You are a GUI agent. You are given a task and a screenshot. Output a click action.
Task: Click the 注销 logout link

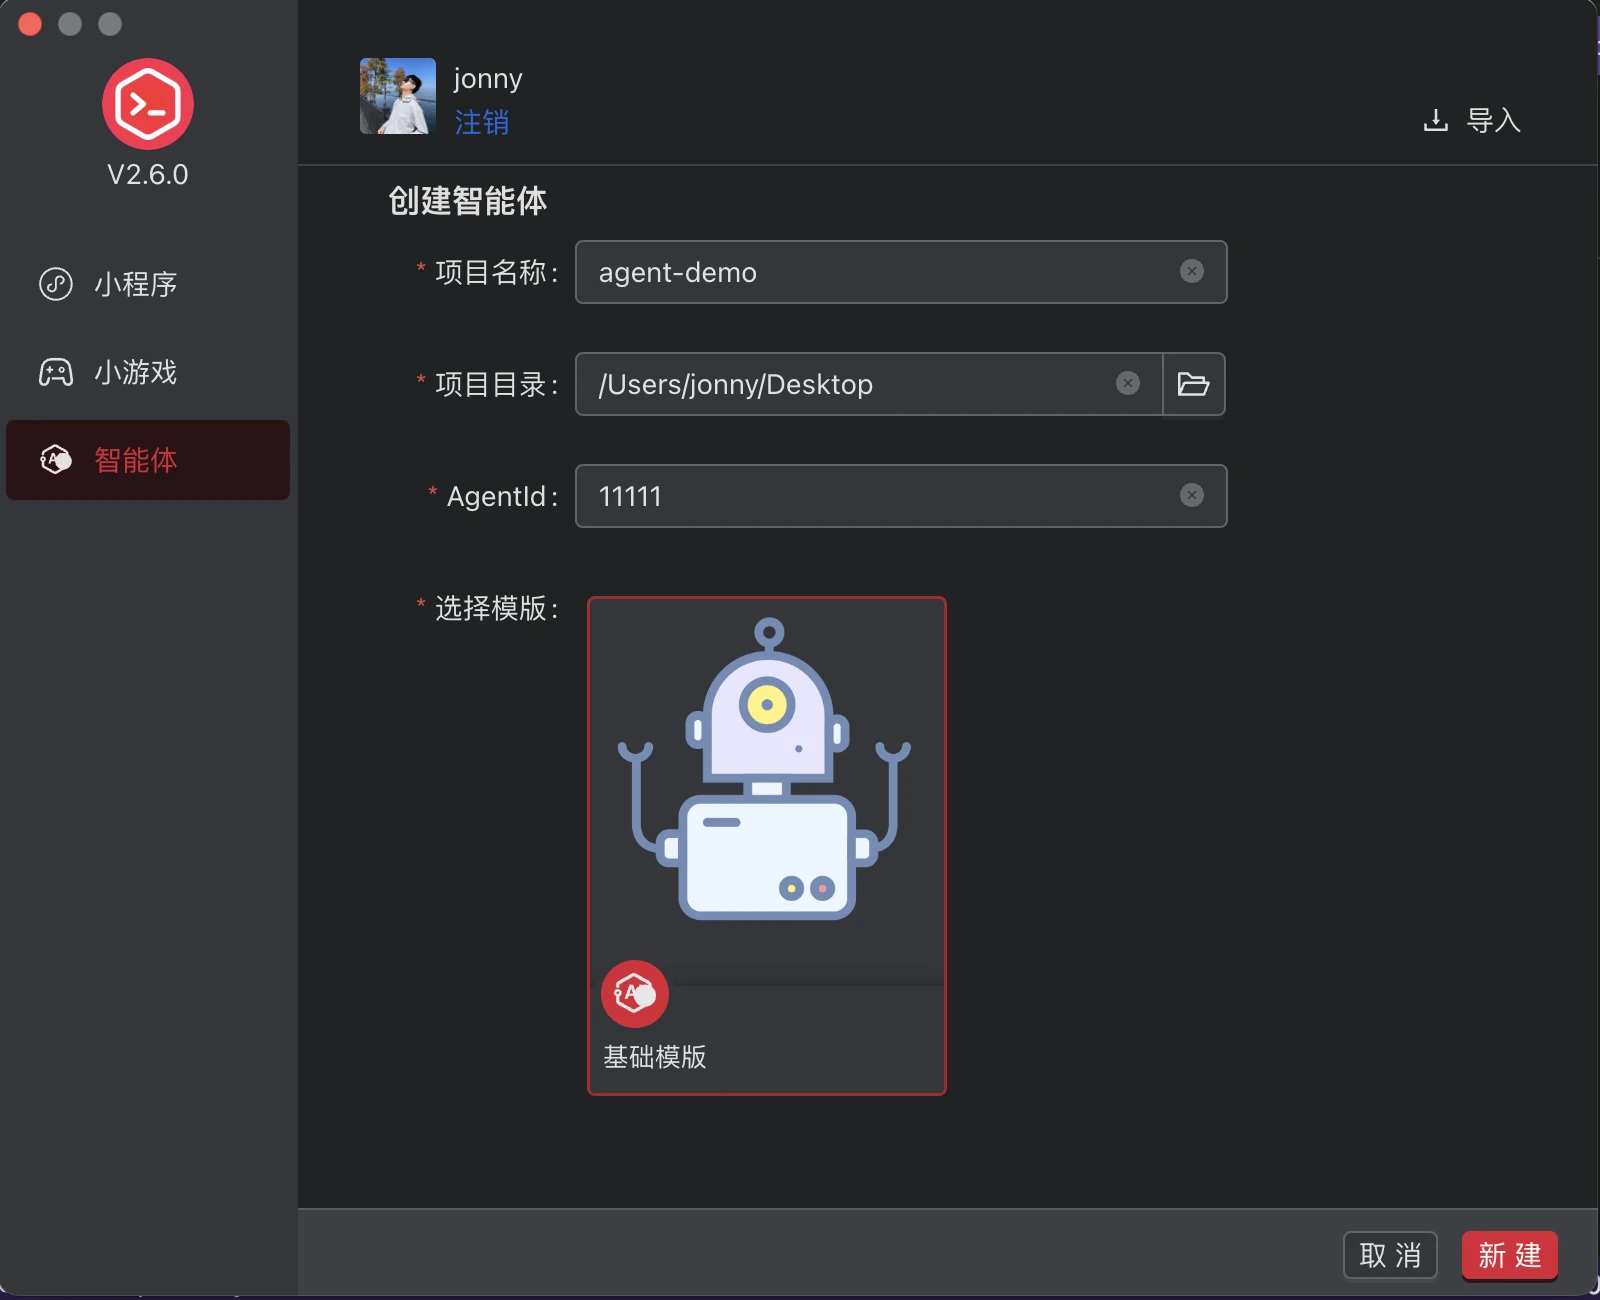(482, 124)
